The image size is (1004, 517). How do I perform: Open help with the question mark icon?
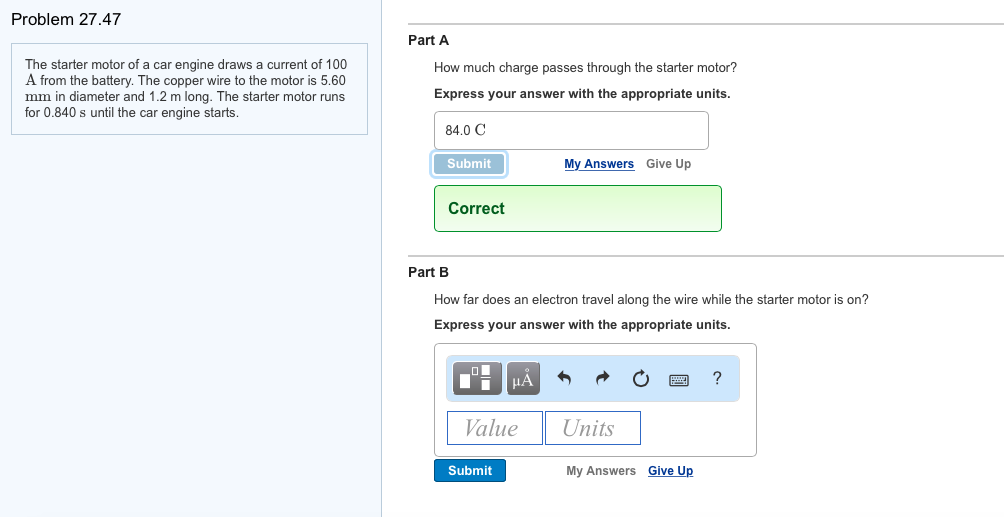pos(717,377)
